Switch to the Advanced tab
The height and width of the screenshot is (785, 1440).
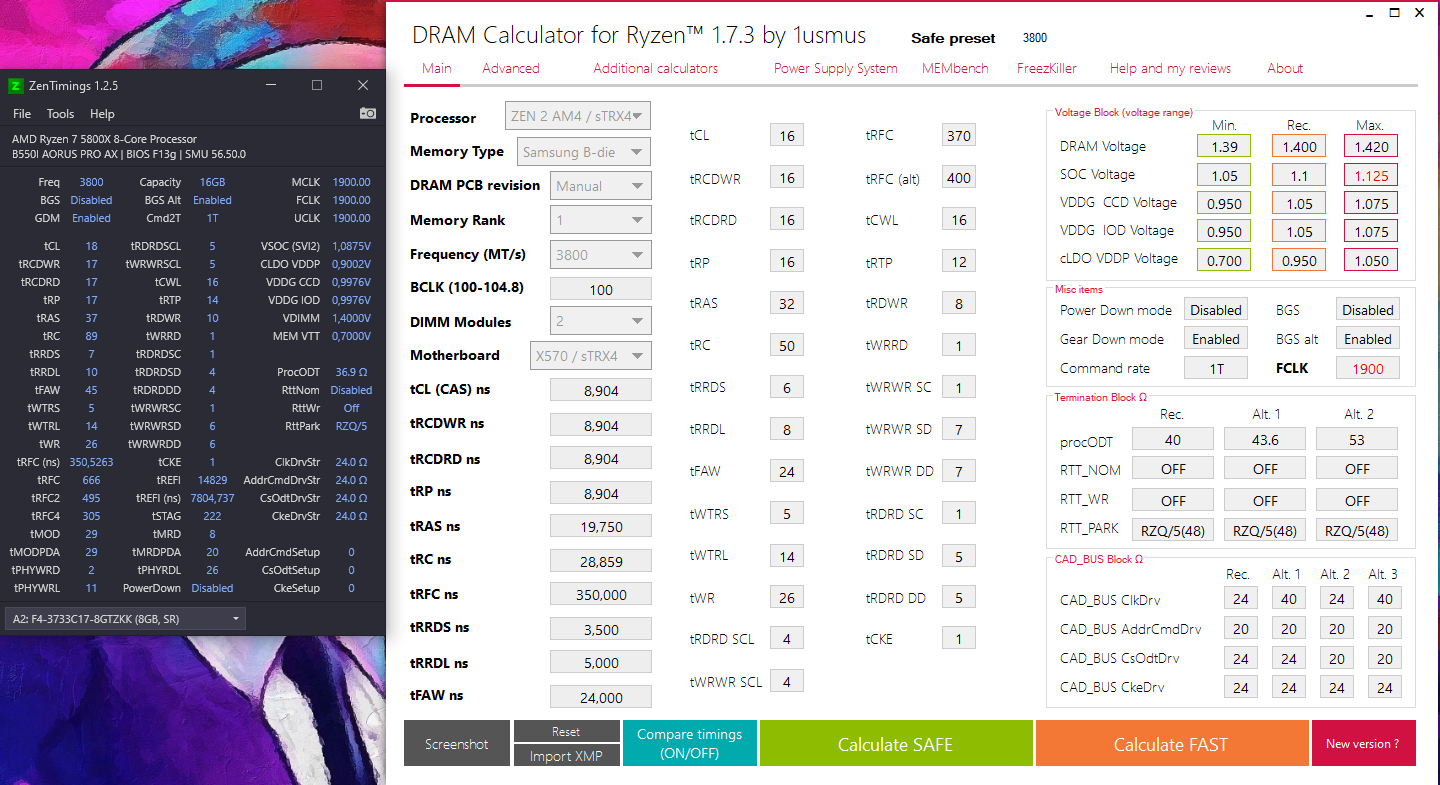(x=510, y=69)
